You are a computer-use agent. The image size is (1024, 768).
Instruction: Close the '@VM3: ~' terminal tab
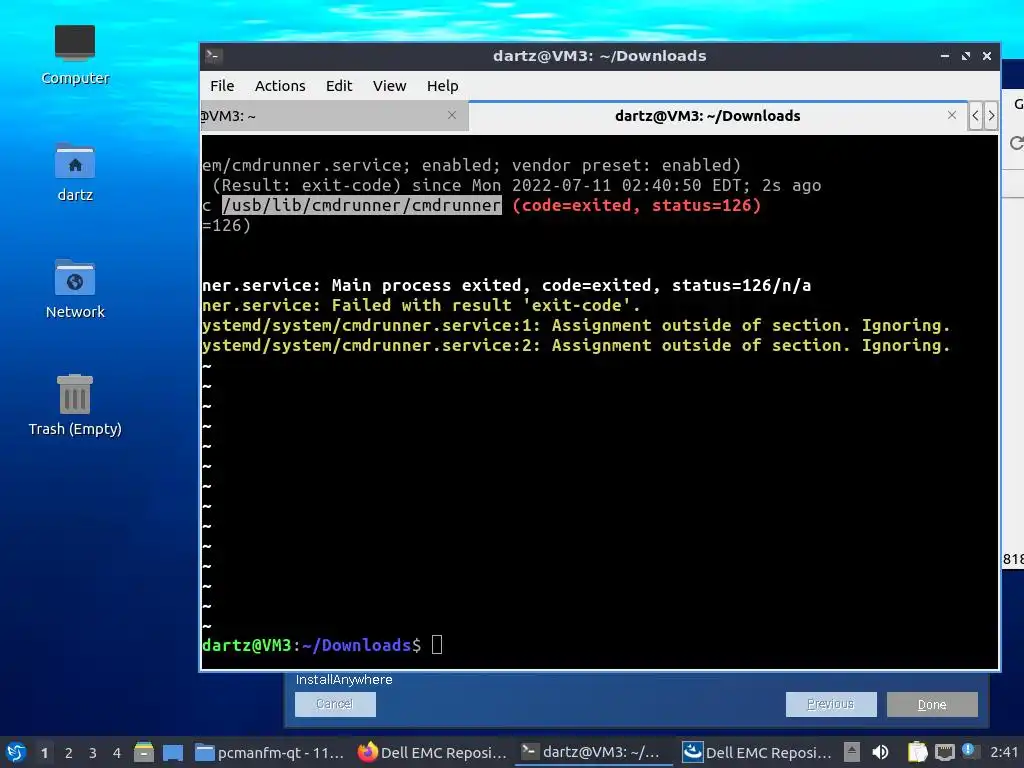coord(452,115)
